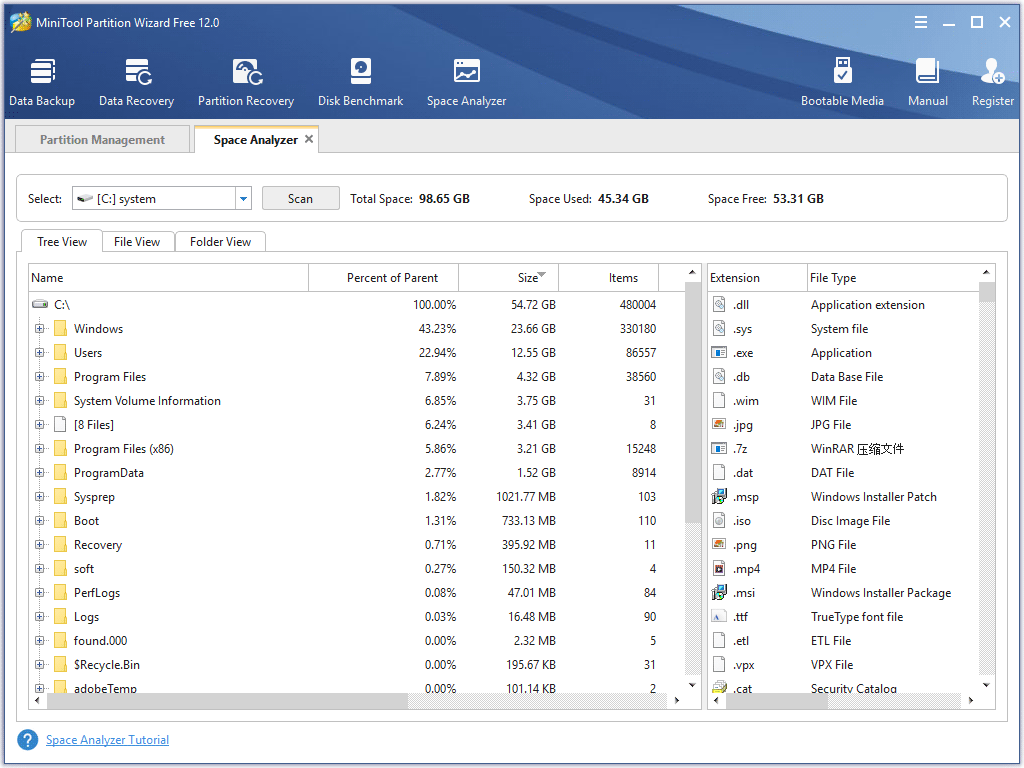Click the C:\ drive icon in tree
Screen dimensions: 1024x768
point(40,304)
